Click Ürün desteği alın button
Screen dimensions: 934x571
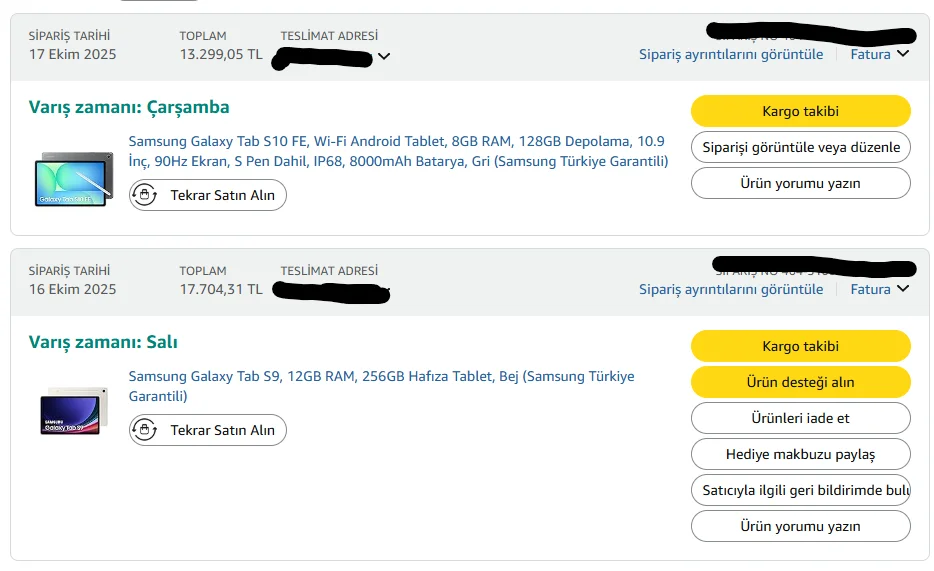(x=800, y=382)
